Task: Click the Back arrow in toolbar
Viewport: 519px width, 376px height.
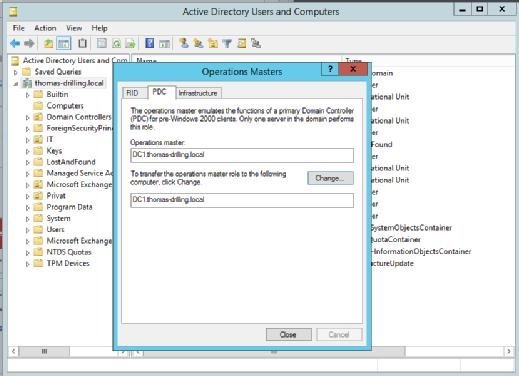Action: pos(15,43)
